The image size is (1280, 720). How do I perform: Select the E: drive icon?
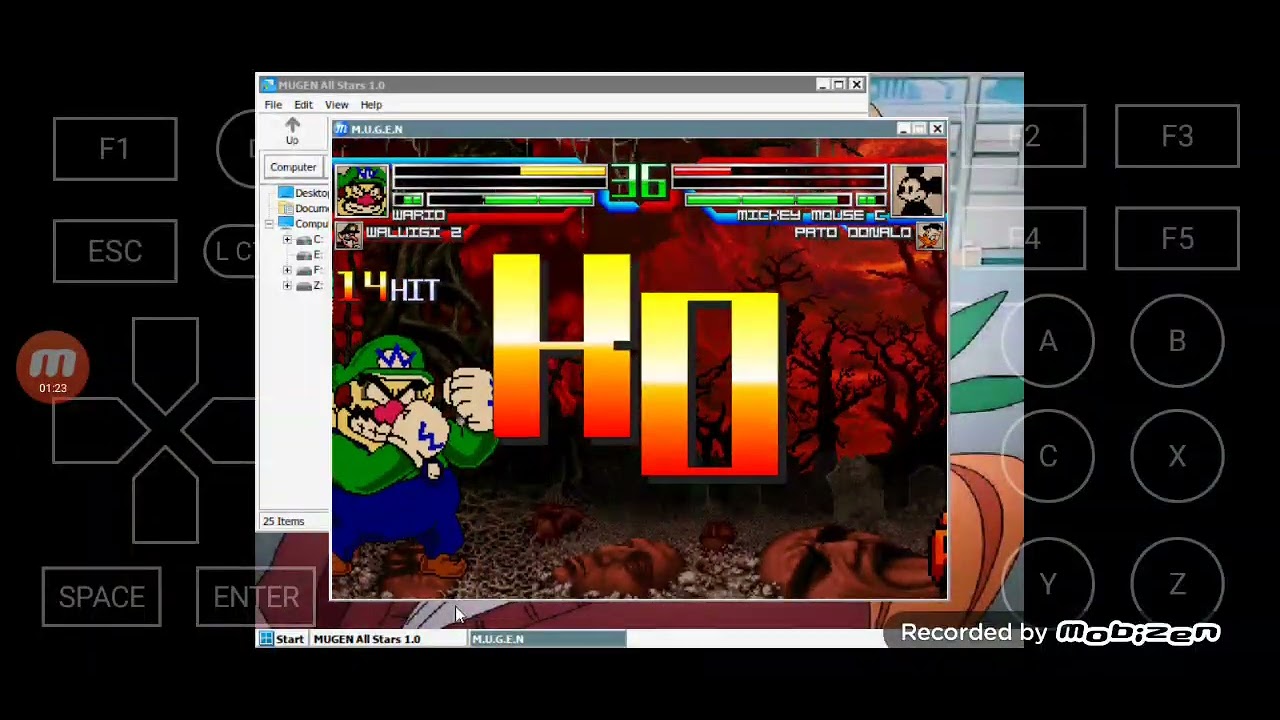coord(304,255)
